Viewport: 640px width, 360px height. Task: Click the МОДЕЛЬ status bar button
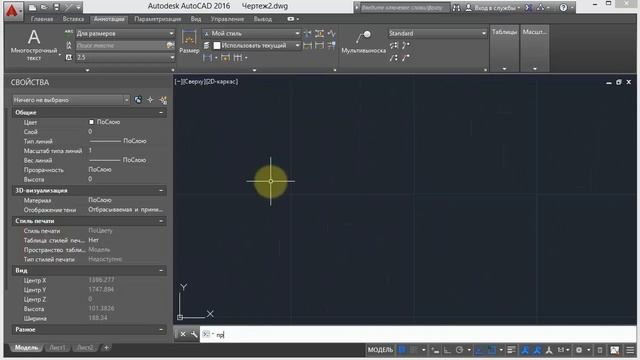(x=380, y=350)
